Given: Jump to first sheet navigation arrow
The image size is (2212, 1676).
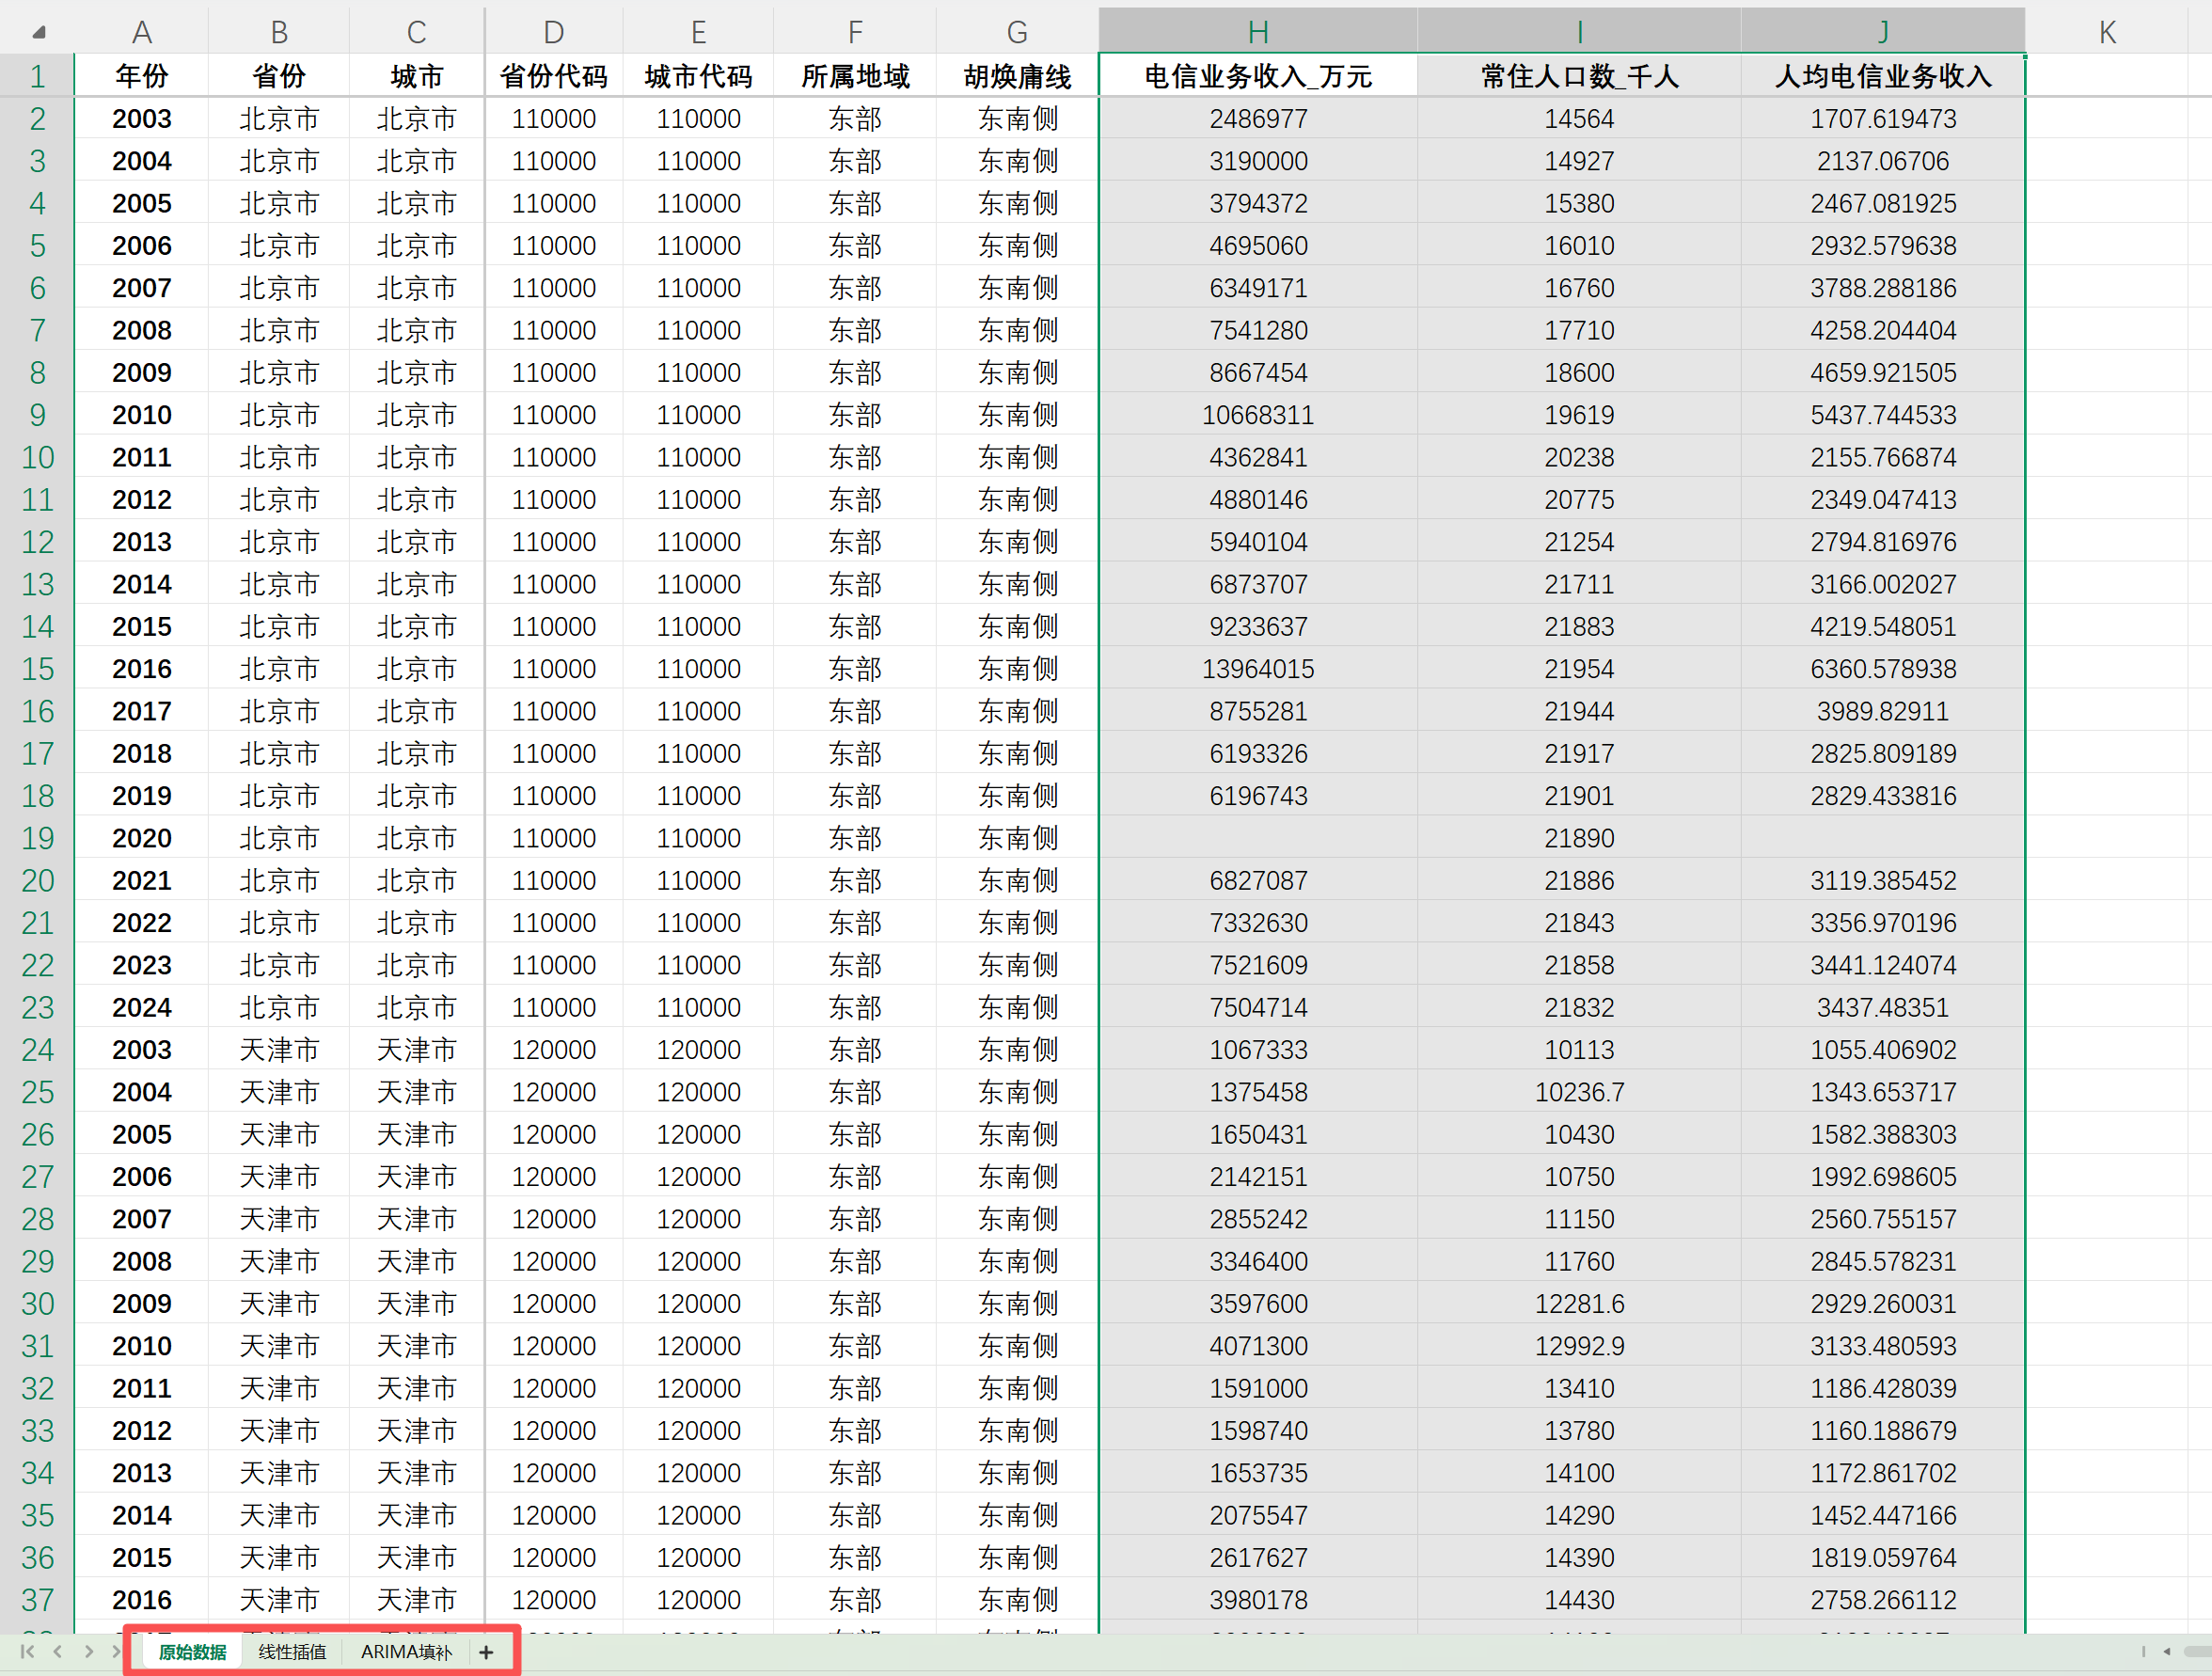Looking at the screenshot, I should pyautogui.click(x=27, y=1651).
